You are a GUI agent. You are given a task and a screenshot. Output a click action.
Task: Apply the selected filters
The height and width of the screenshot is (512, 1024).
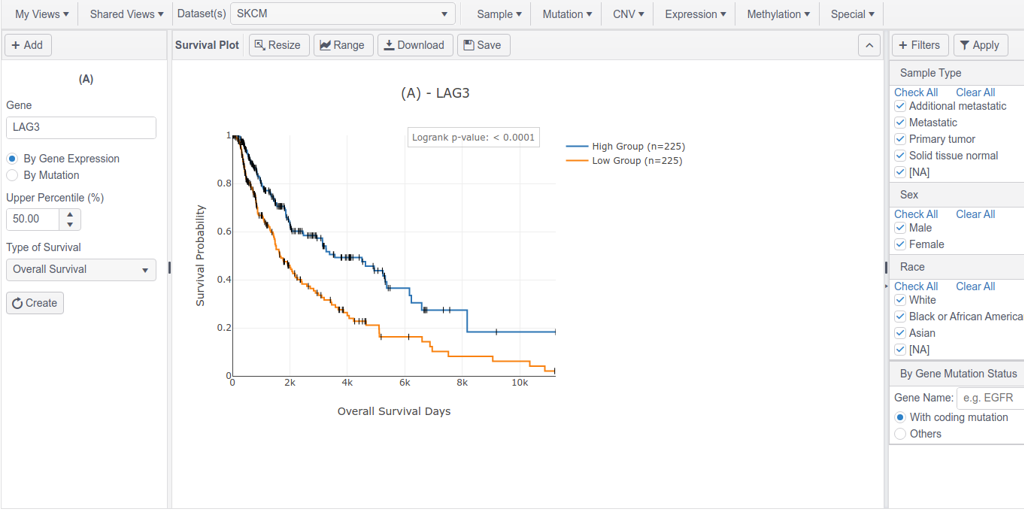click(980, 45)
